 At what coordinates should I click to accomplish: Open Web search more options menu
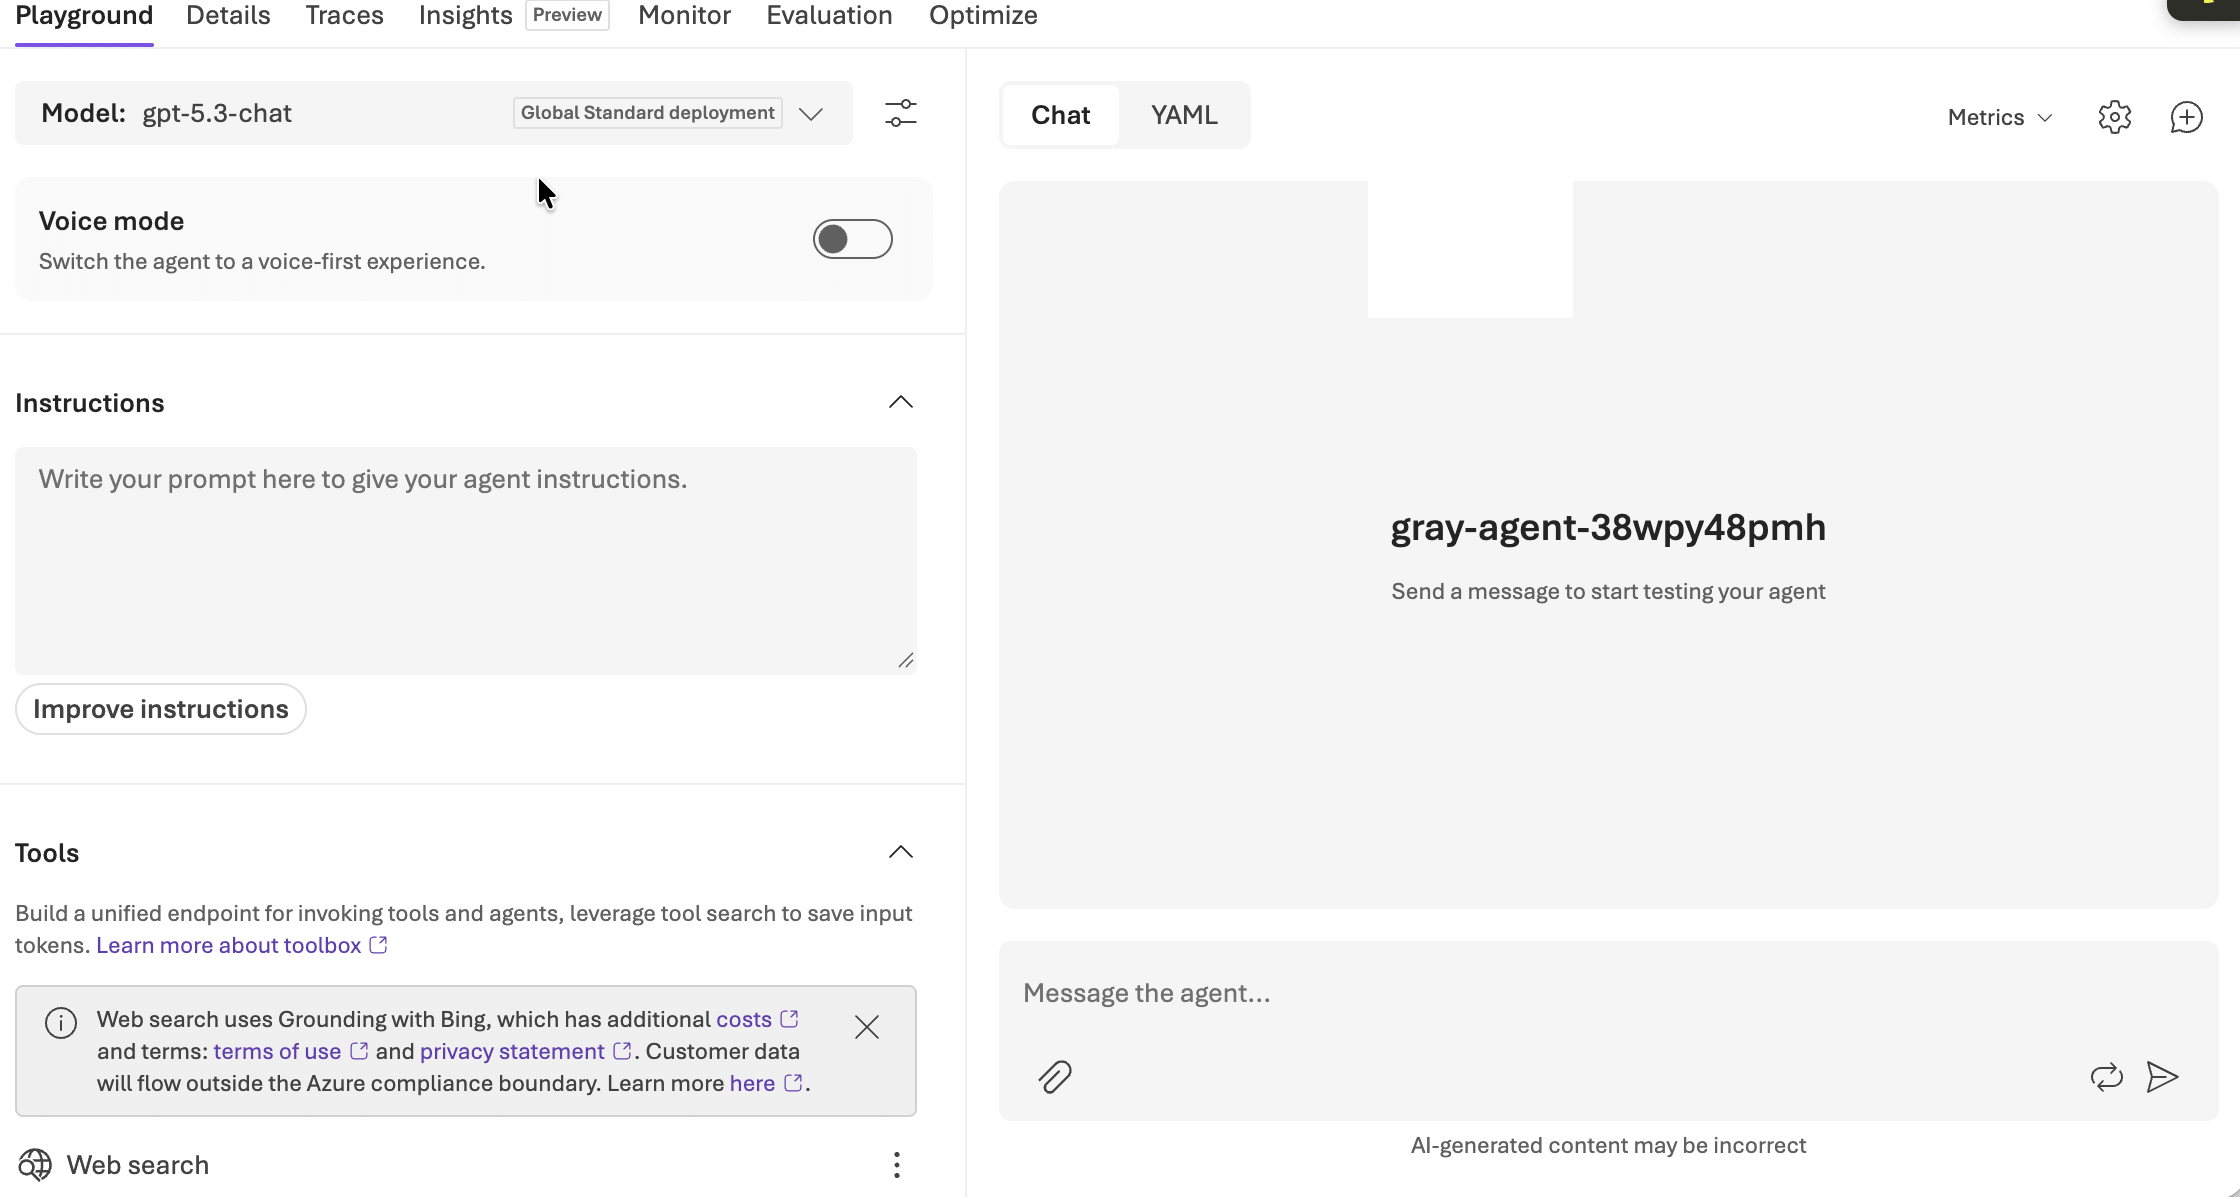click(897, 1165)
